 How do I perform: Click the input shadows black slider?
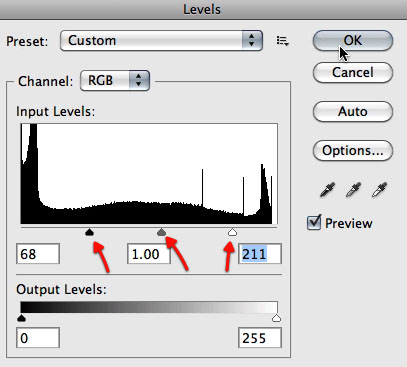[x=89, y=232]
